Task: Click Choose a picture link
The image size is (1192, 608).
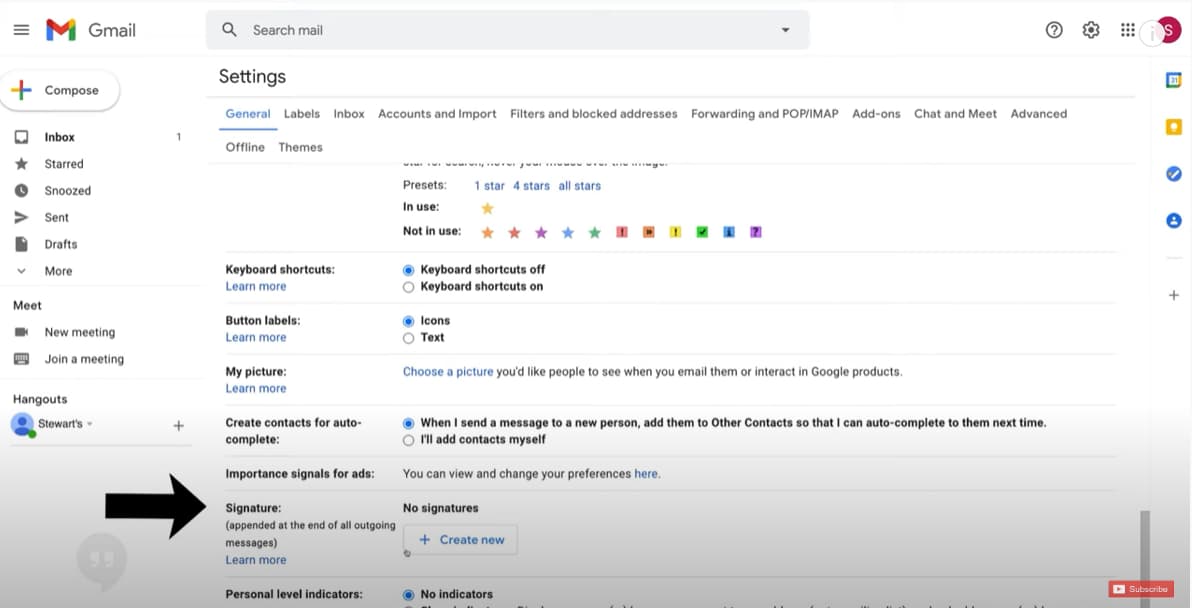Action: 448,372
